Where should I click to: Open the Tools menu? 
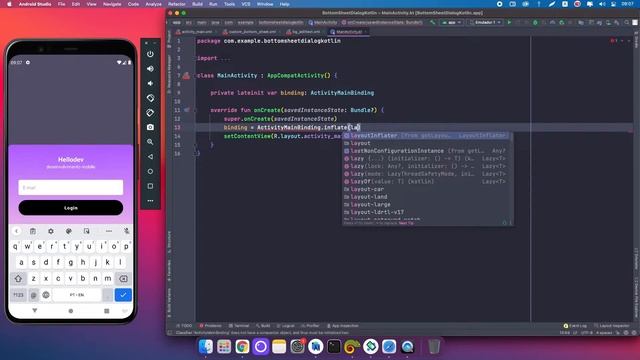tap(229, 4)
